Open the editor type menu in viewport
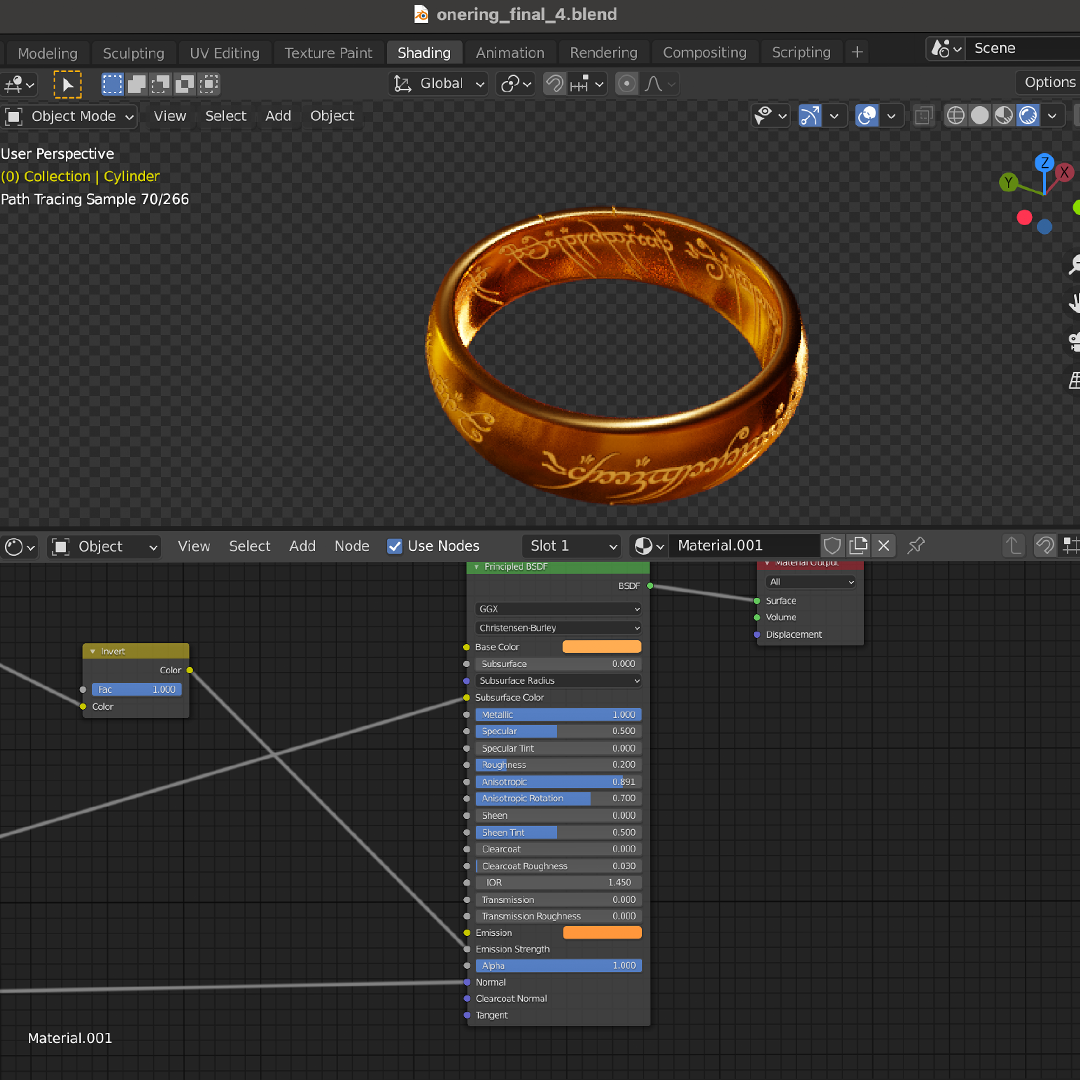Image resolution: width=1080 pixels, height=1080 pixels. tap(19, 85)
